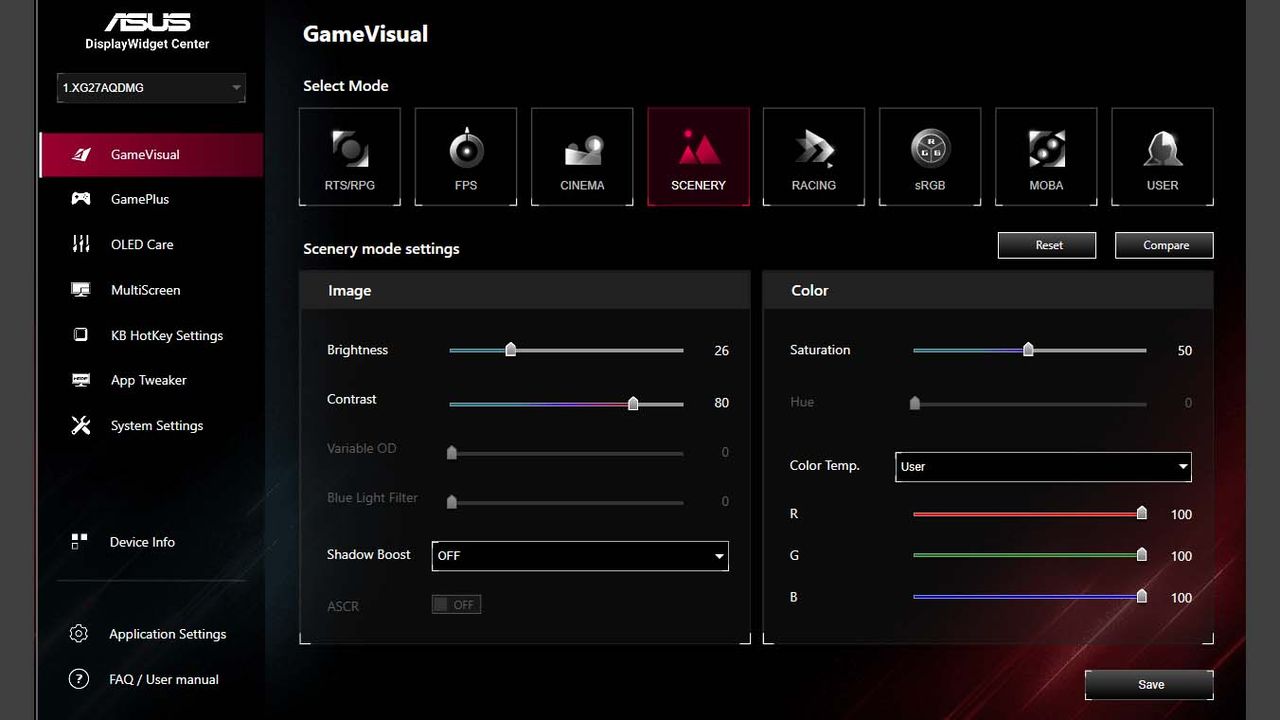Image resolution: width=1280 pixels, height=720 pixels.
Task: Click the Color panel header
Action: (988, 290)
